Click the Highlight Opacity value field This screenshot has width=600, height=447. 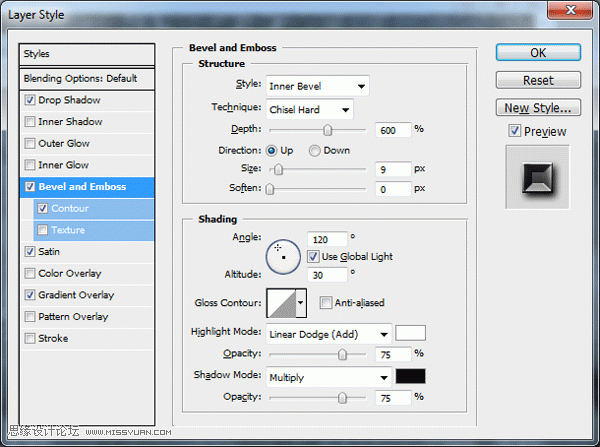click(393, 355)
